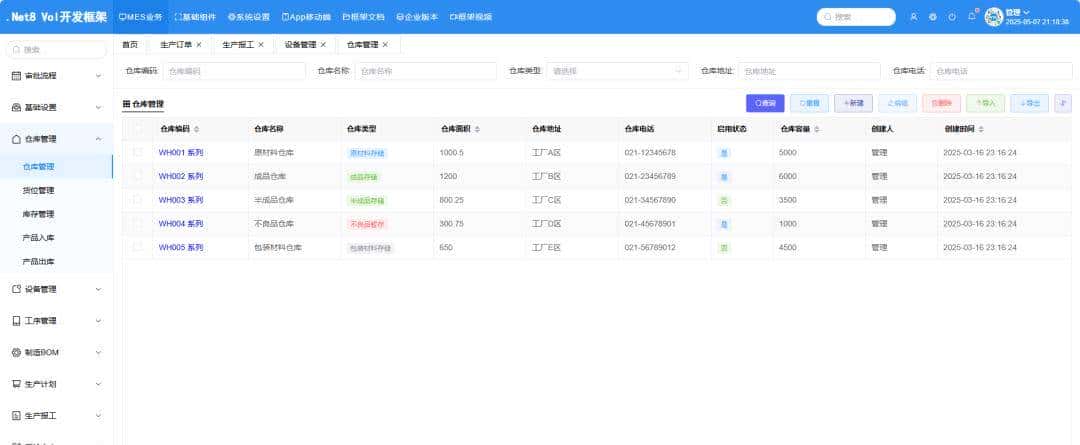Click the sidebar 搜索 search field
This screenshot has width=1080, height=445.
point(56,50)
